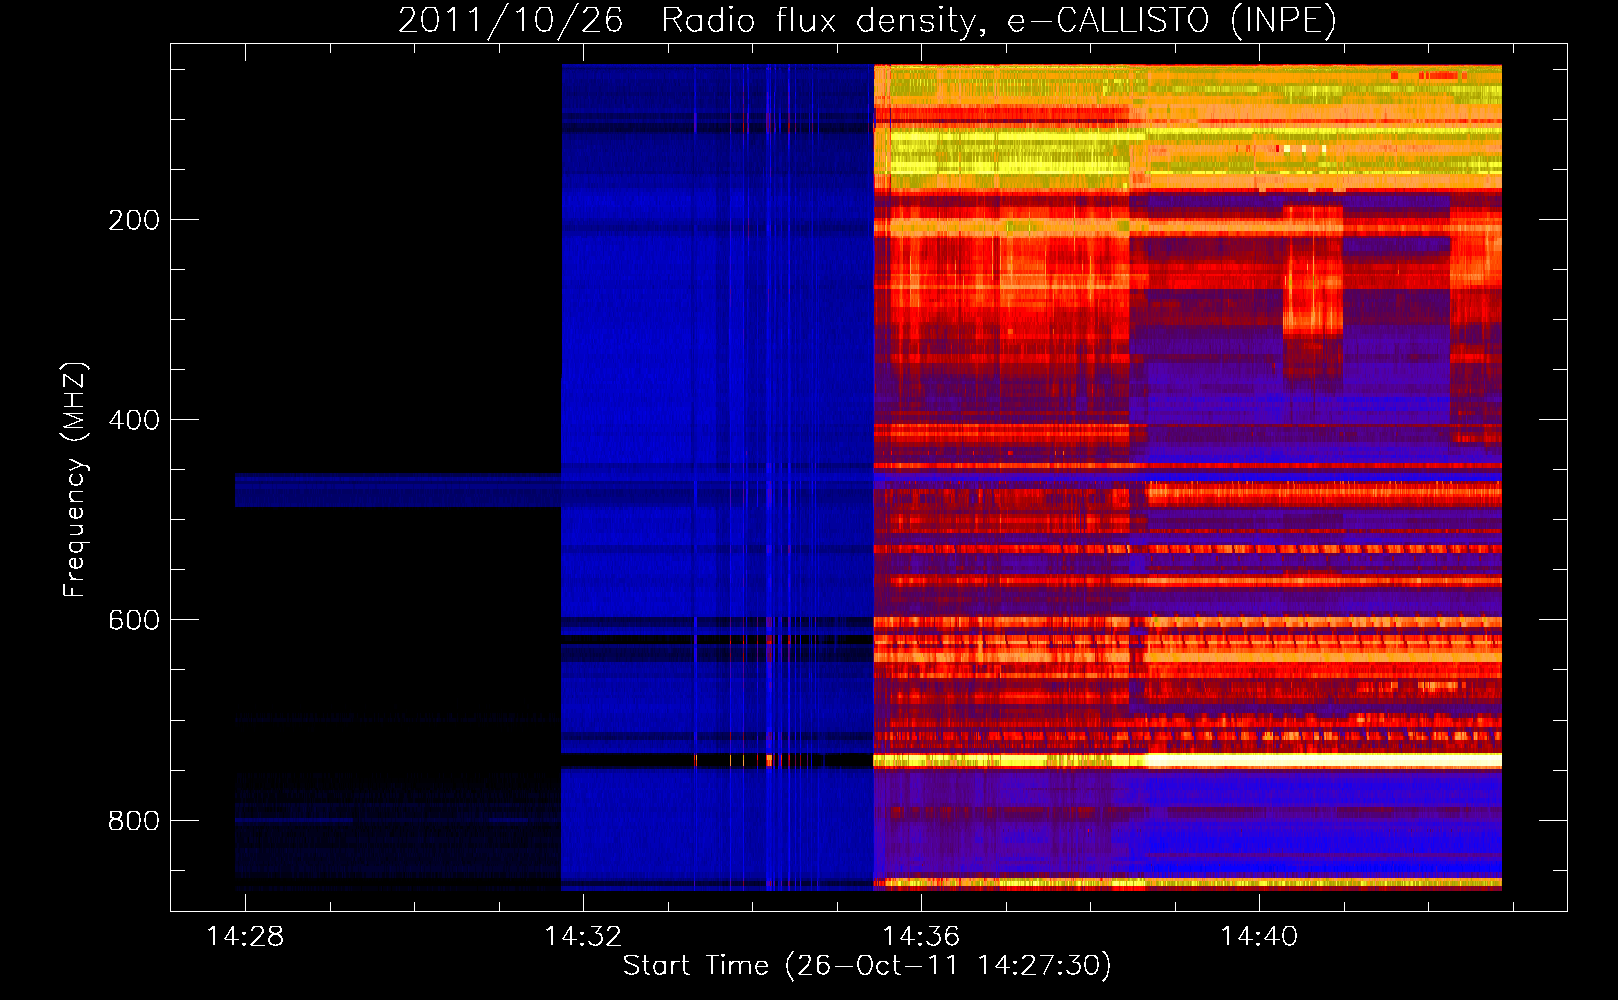1618x1000 pixels.
Task: Click the 14:28 time tick label
Action: [x=245, y=936]
